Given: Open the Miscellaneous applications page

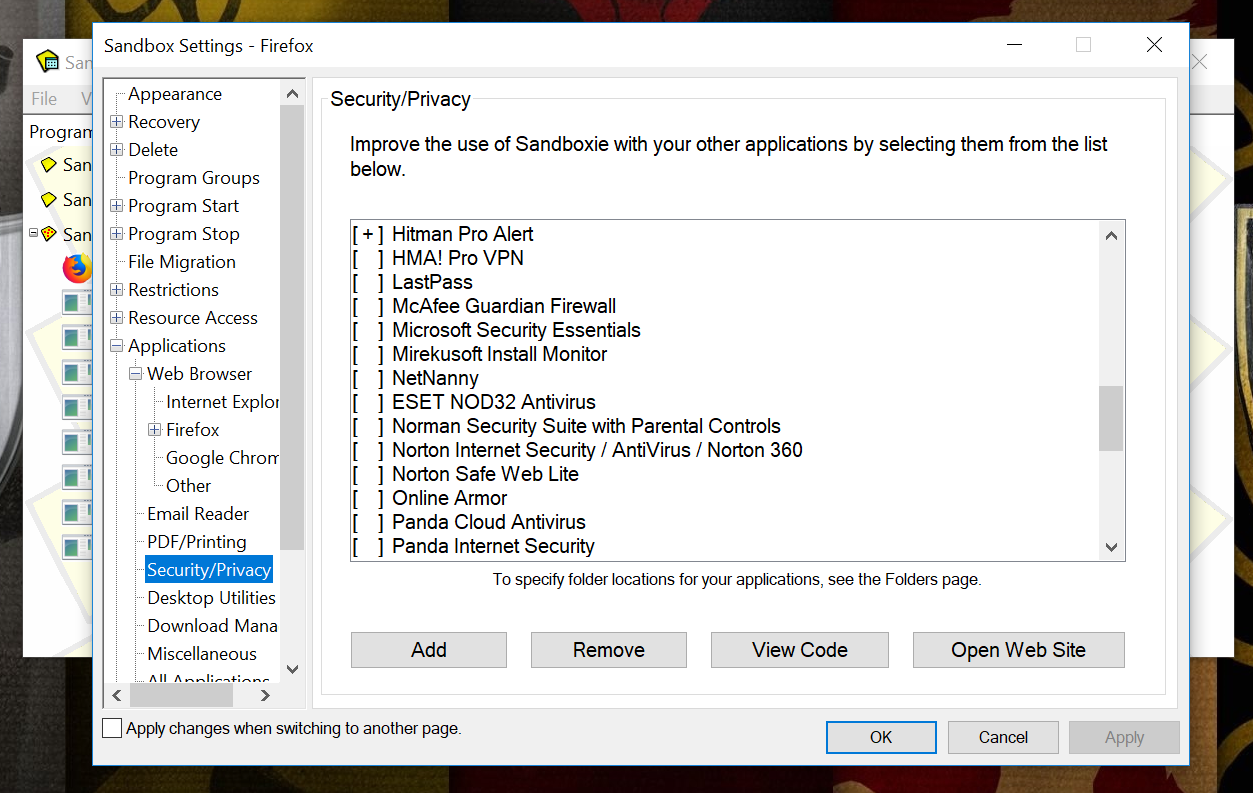Looking at the screenshot, I should pyautogui.click(x=202, y=654).
